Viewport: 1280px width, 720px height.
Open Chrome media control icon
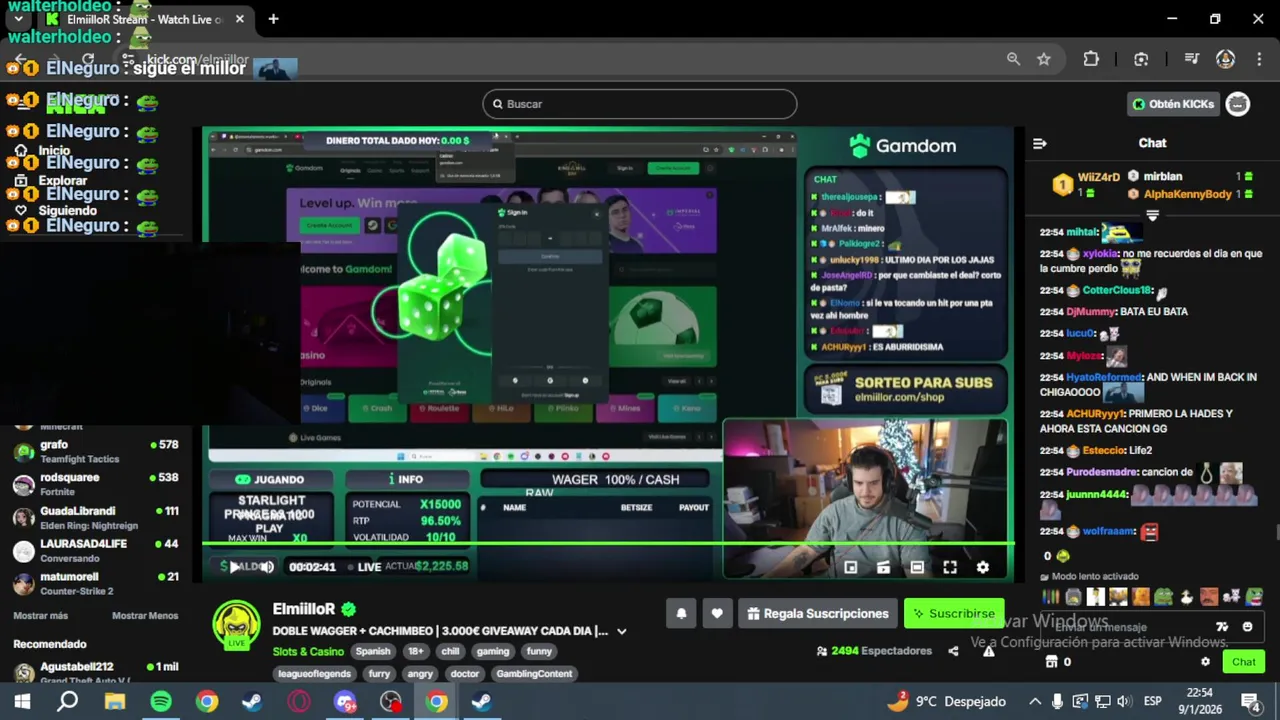[x=1191, y=59]
